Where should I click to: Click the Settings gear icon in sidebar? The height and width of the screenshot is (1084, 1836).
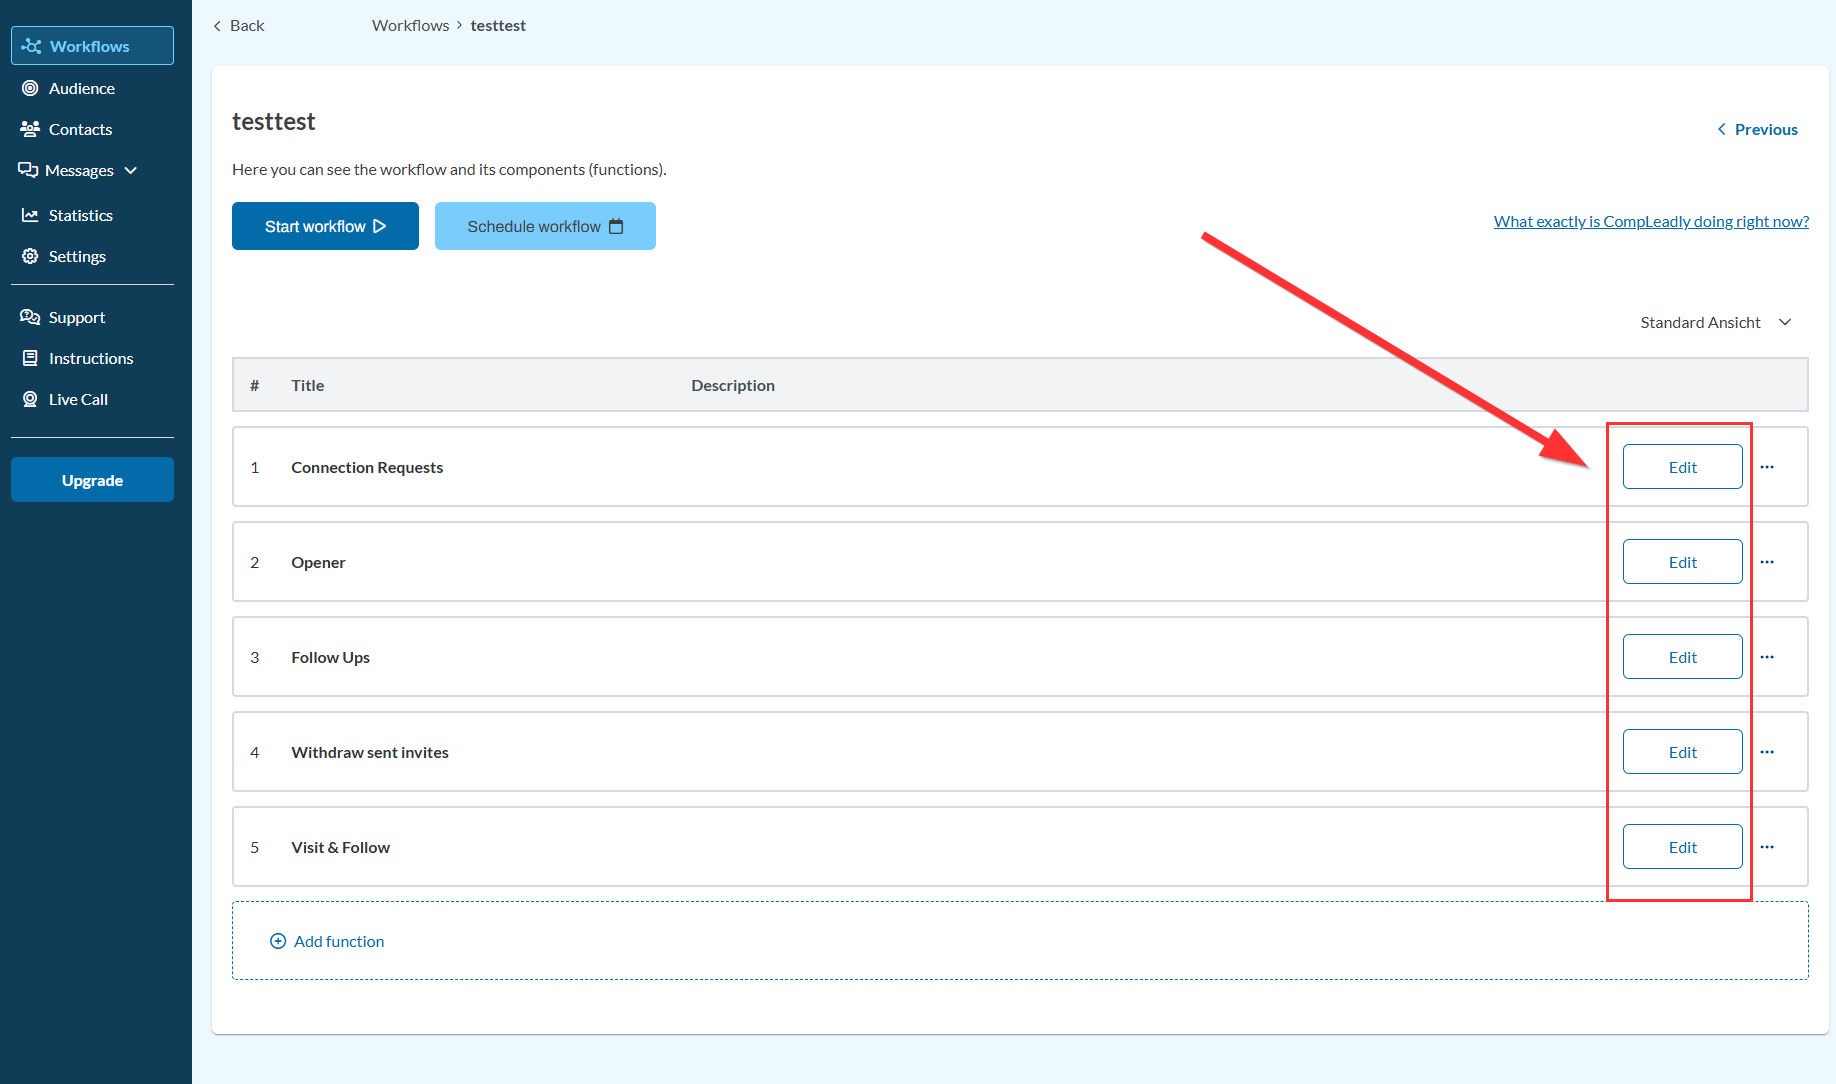tap(30, 256)
